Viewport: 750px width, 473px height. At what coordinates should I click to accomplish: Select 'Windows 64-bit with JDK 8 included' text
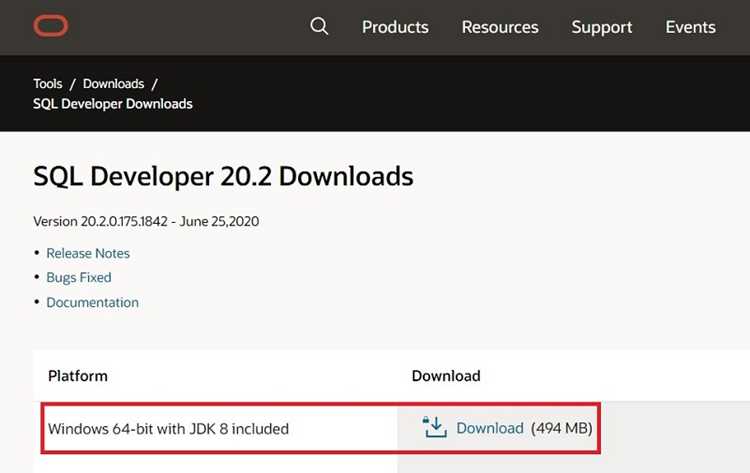pos(168,429)
